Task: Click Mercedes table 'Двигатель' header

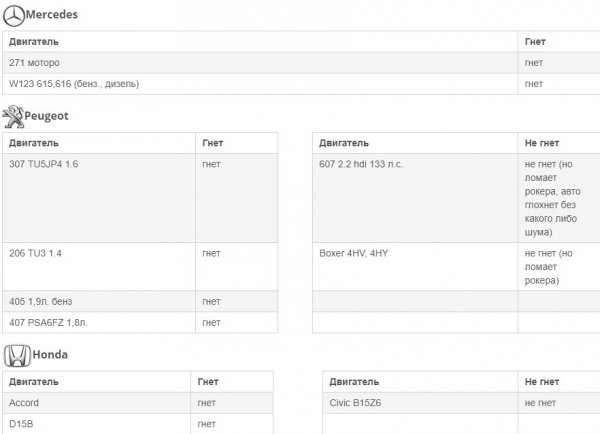Action: 260,42
